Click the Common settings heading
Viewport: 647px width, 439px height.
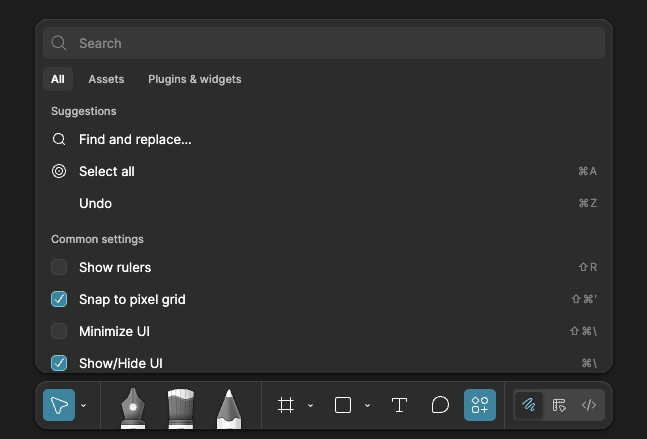click(97, 239)
